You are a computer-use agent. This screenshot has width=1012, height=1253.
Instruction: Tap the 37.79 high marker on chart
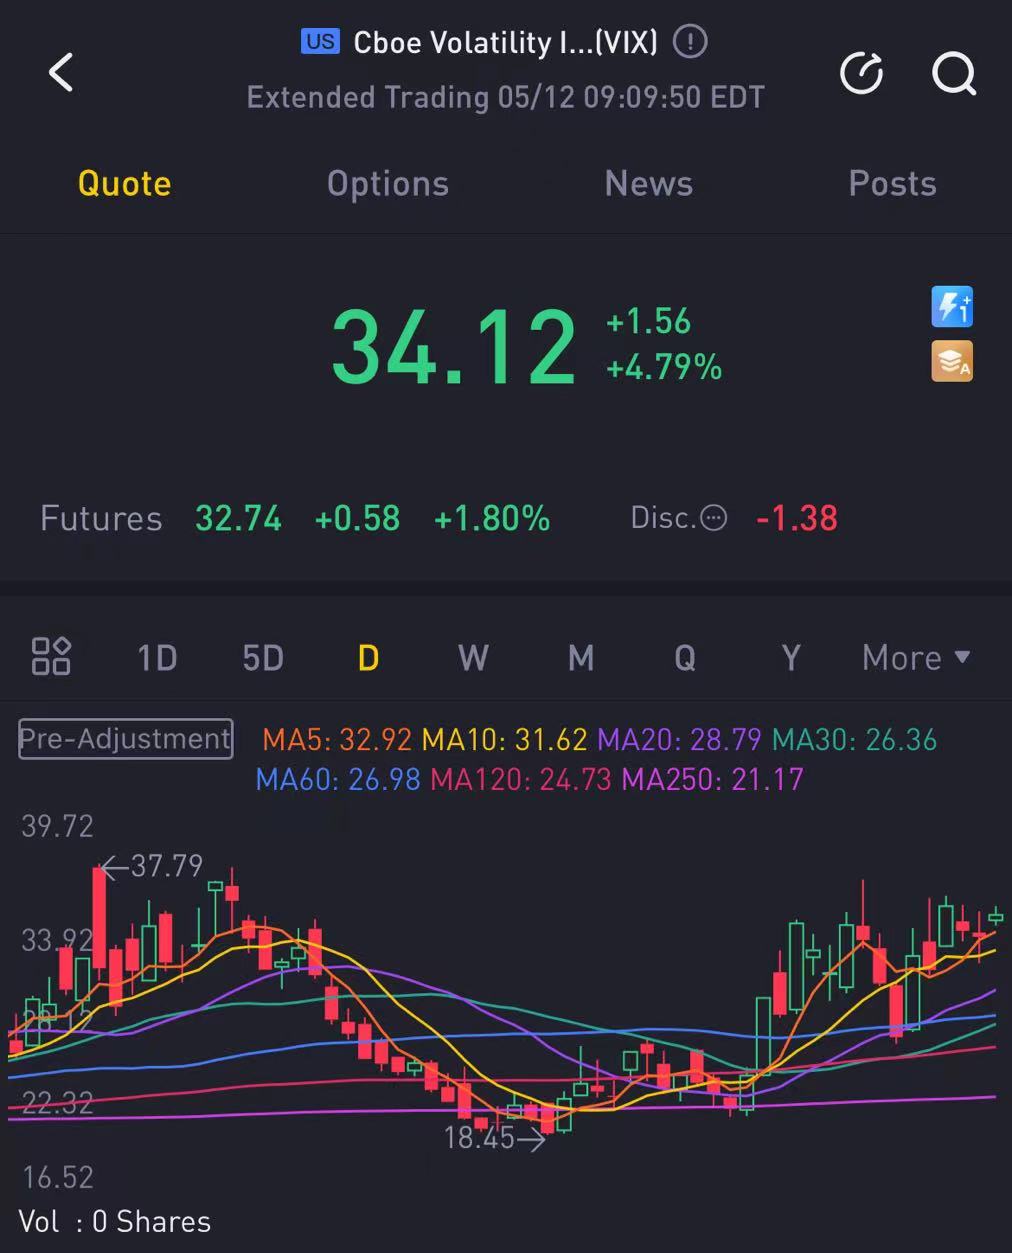(x=153, y=865)
